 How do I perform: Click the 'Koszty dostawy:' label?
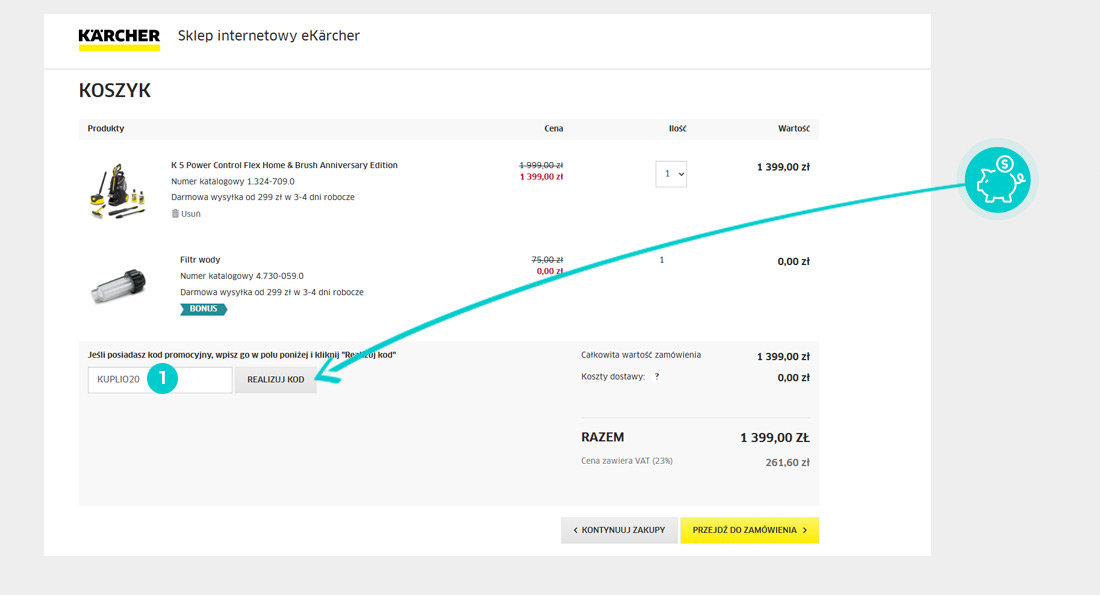point(613,377)
